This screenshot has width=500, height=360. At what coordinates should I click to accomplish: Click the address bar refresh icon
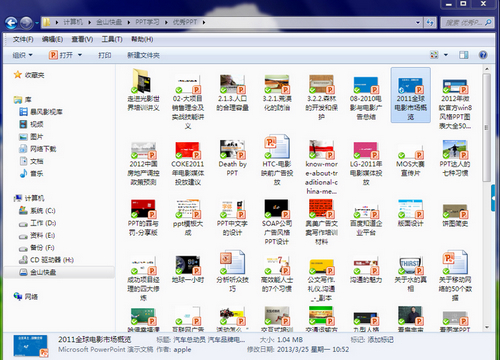click(x=430, y=23)
